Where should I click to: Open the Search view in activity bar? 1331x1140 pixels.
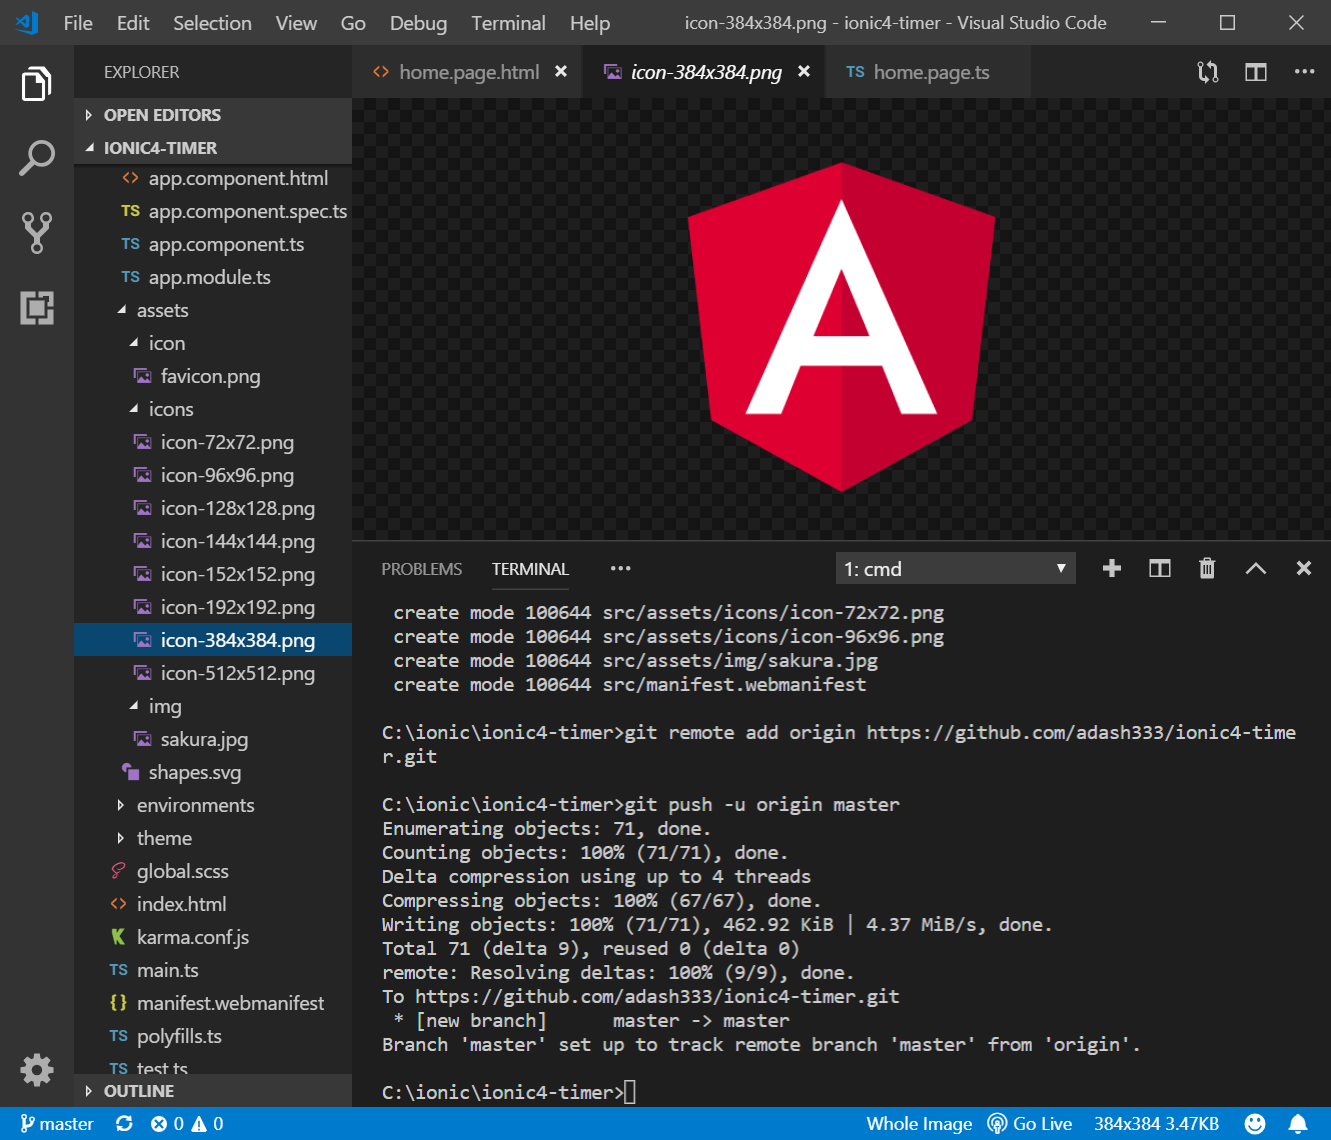tap(37, 158)
